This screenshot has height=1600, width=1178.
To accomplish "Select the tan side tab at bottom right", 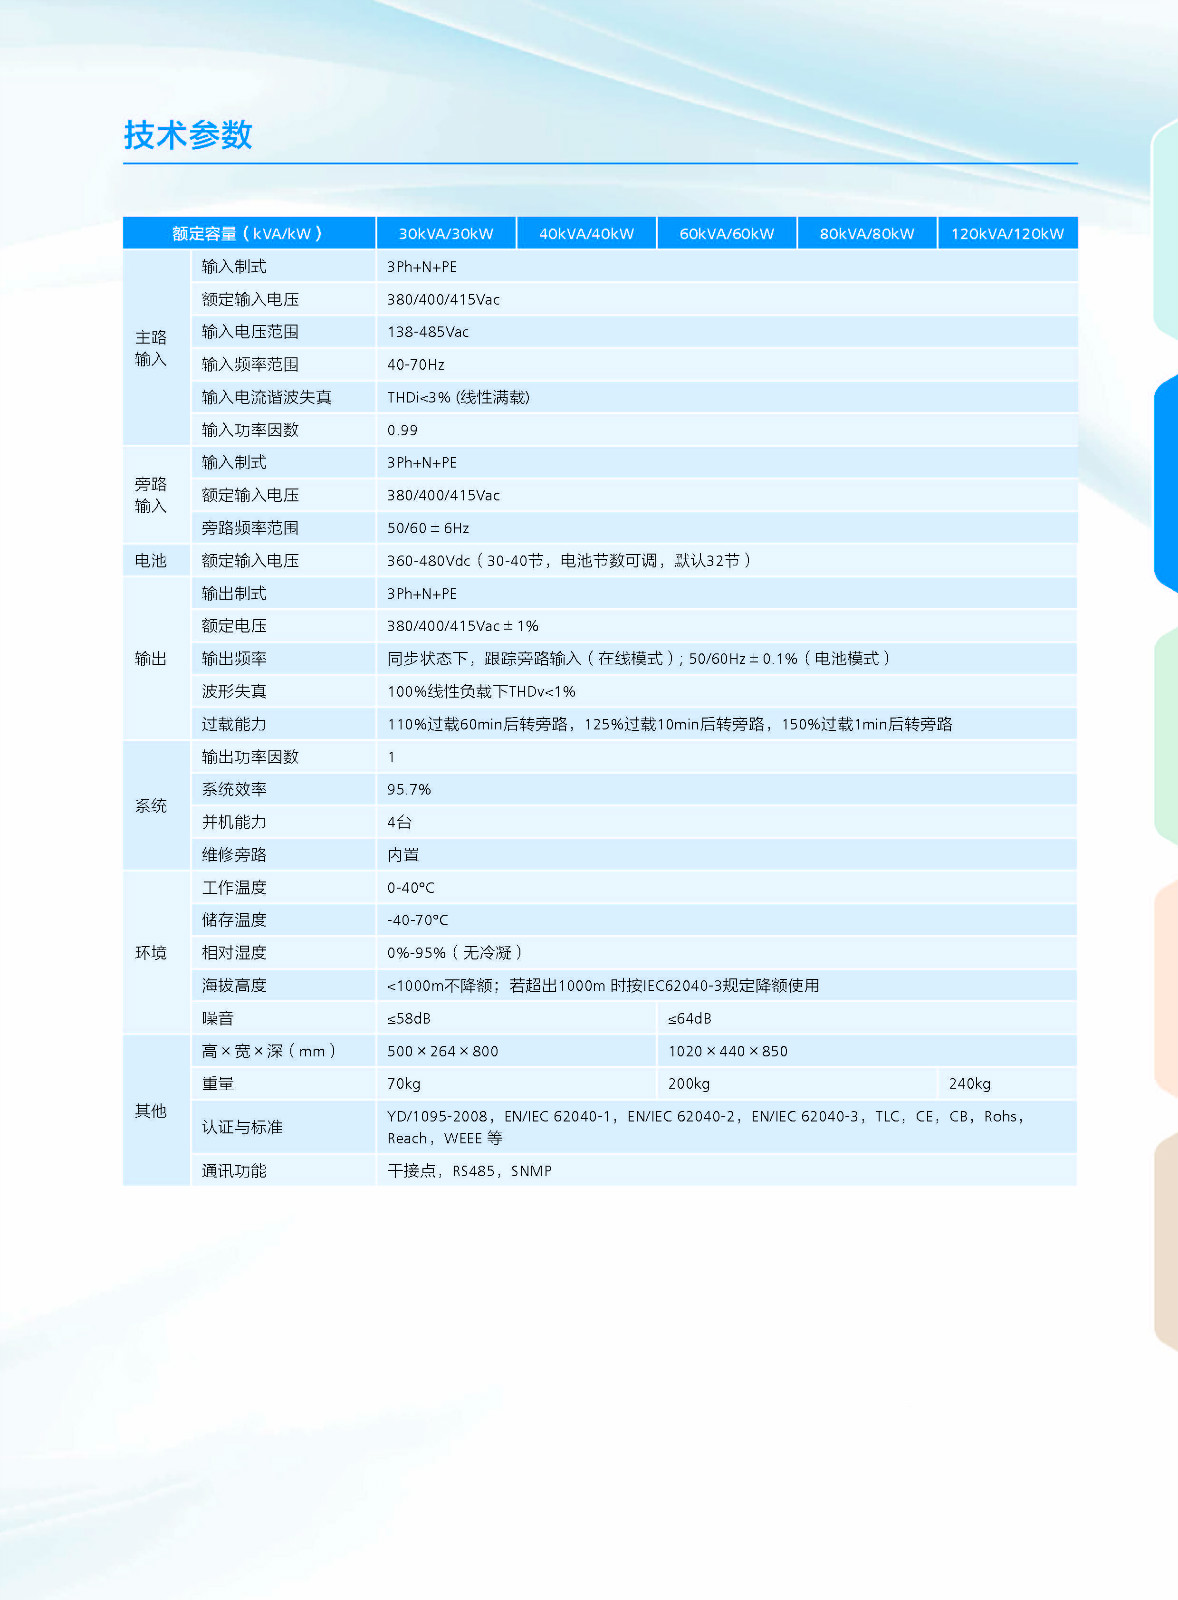I will [x=1166, y=1240].
